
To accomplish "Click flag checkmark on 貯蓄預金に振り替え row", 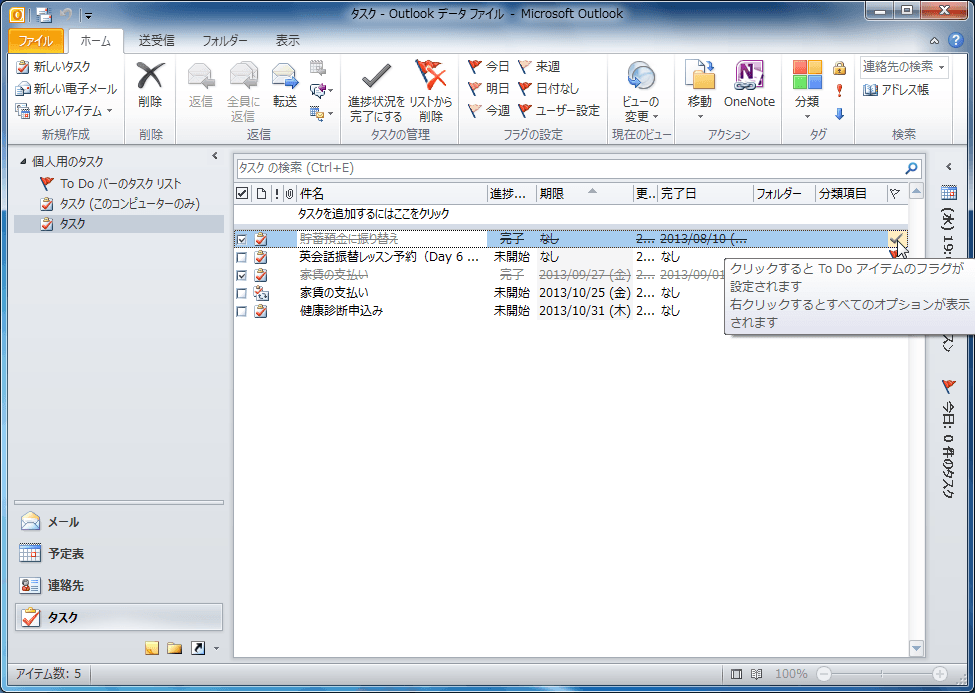I will click(896, 238).
